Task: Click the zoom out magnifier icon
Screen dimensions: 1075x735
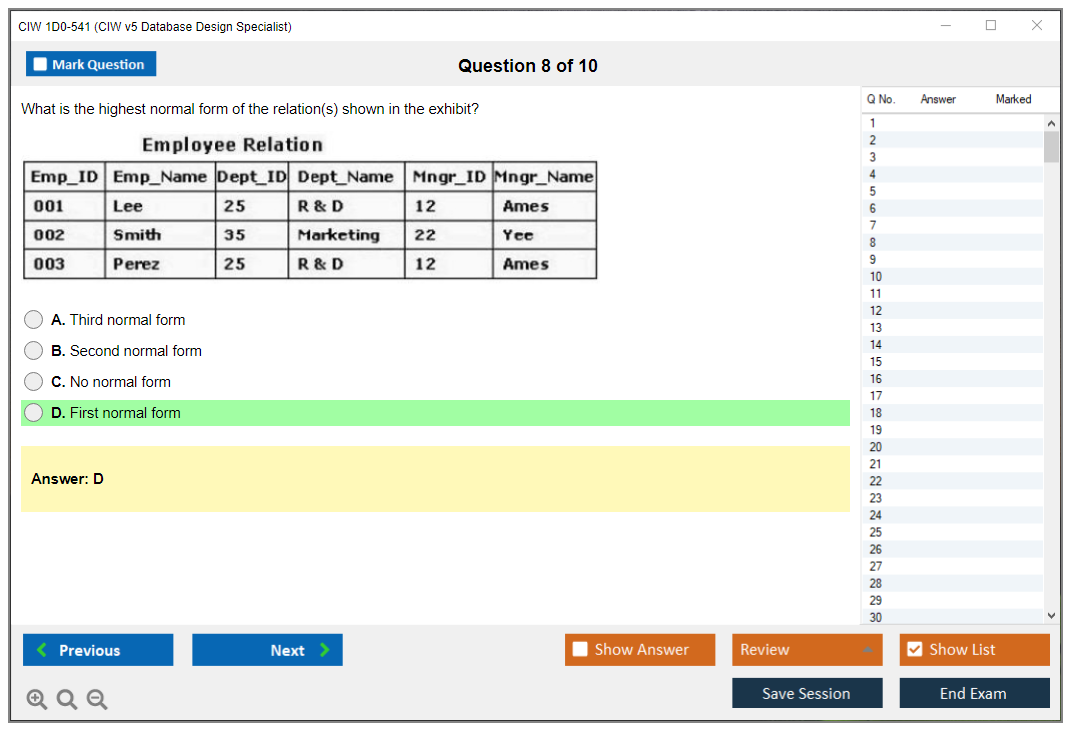Action: tap(97, 700)
